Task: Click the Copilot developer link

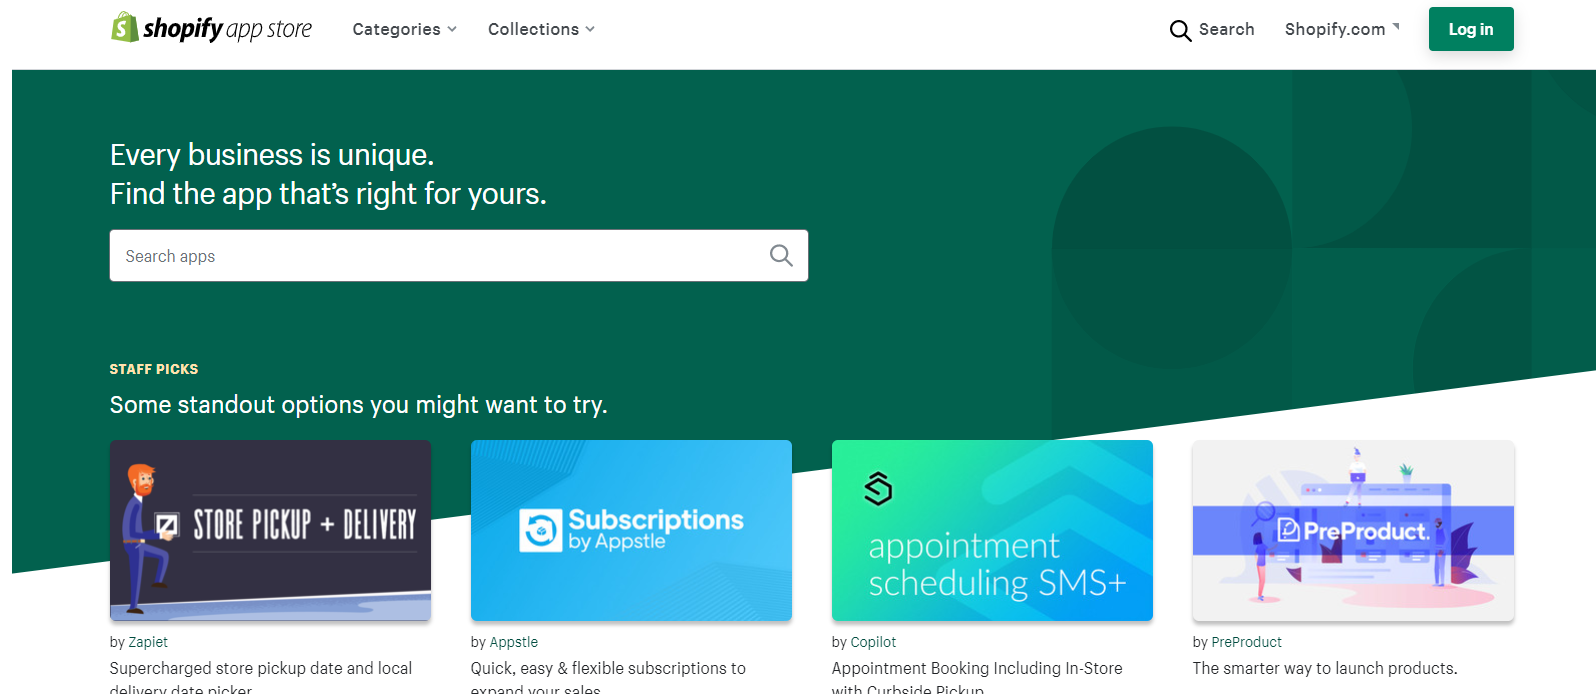Action: click(x=873, y=642)
